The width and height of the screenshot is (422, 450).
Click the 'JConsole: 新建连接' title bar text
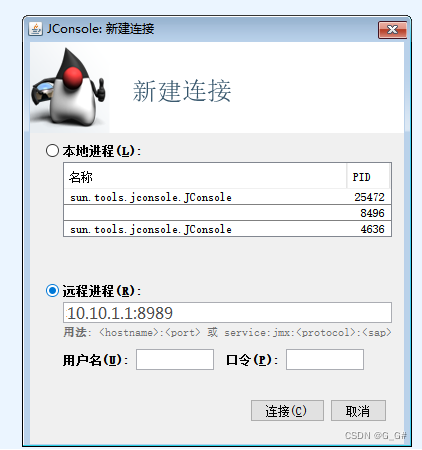click(100, 29)
